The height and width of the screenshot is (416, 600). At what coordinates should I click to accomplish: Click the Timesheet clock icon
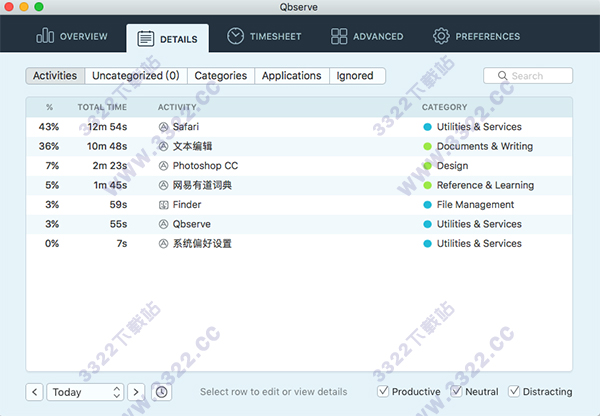point(235,36)
